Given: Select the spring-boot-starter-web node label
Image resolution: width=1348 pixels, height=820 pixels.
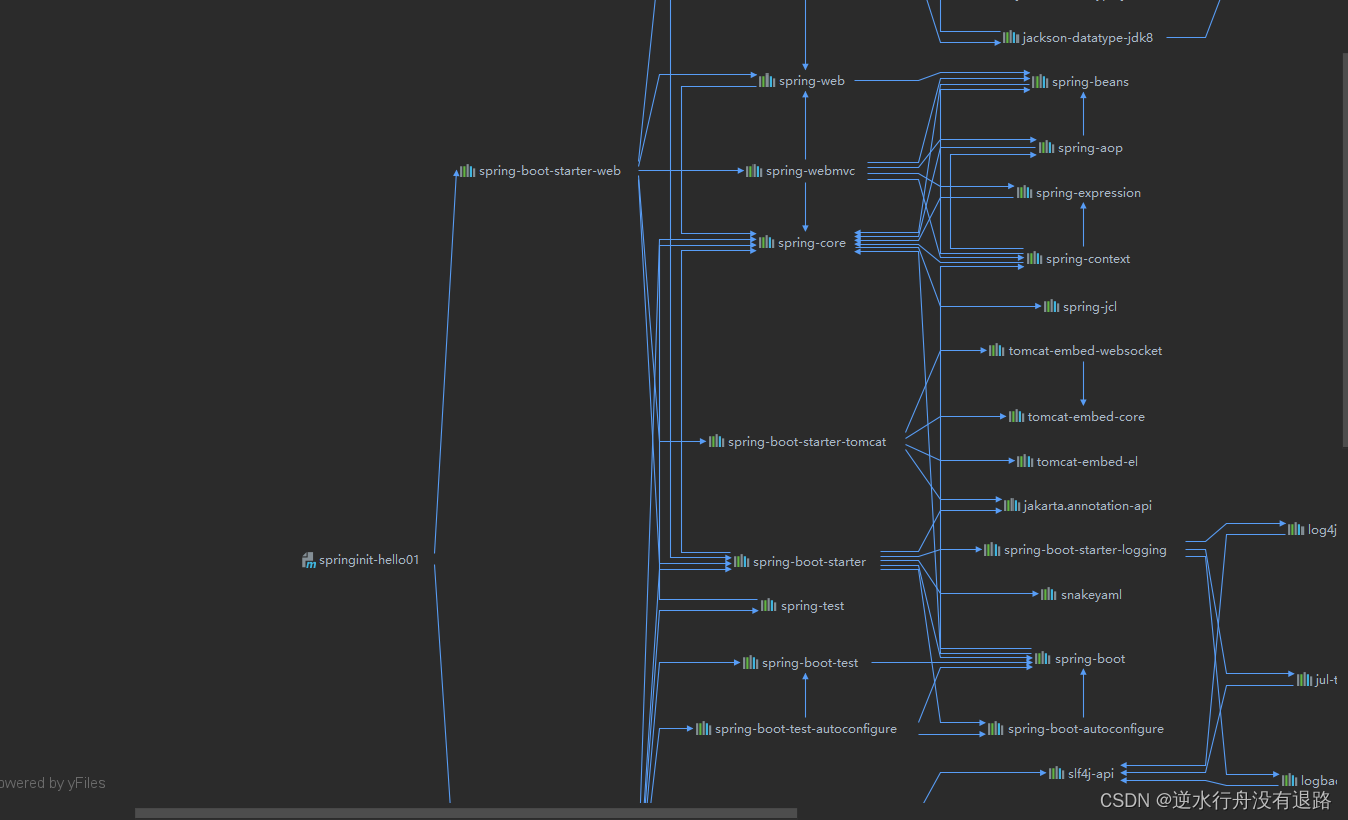Looking at the screenshot, I should 550,171.
